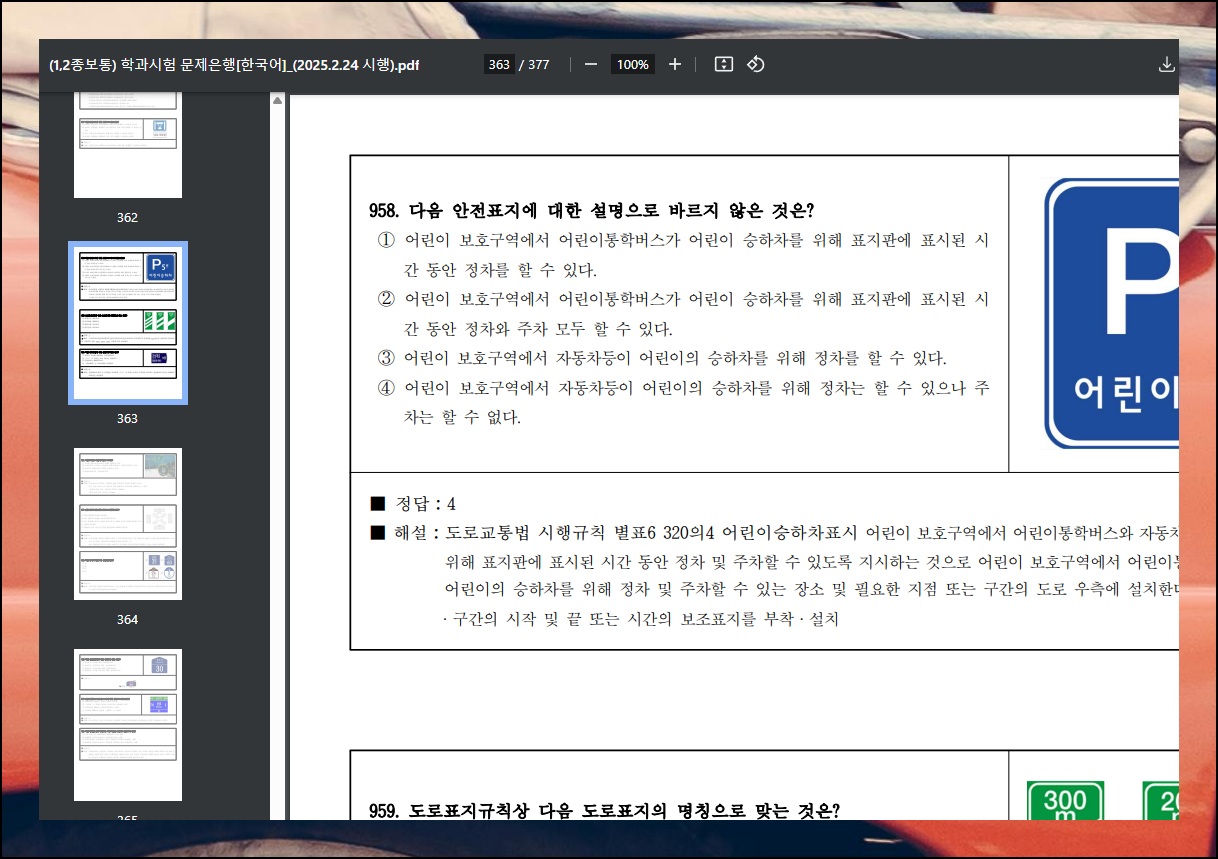Open page 364 thumbnail

128,524
